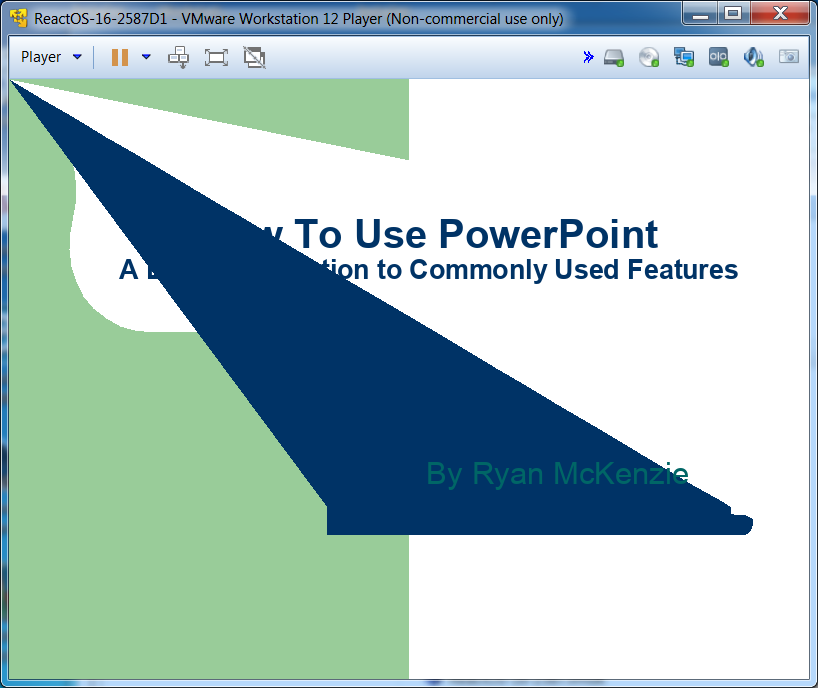Expand the power options arrow beside pause
The image size is (818, 688).
tap(146, 57)
